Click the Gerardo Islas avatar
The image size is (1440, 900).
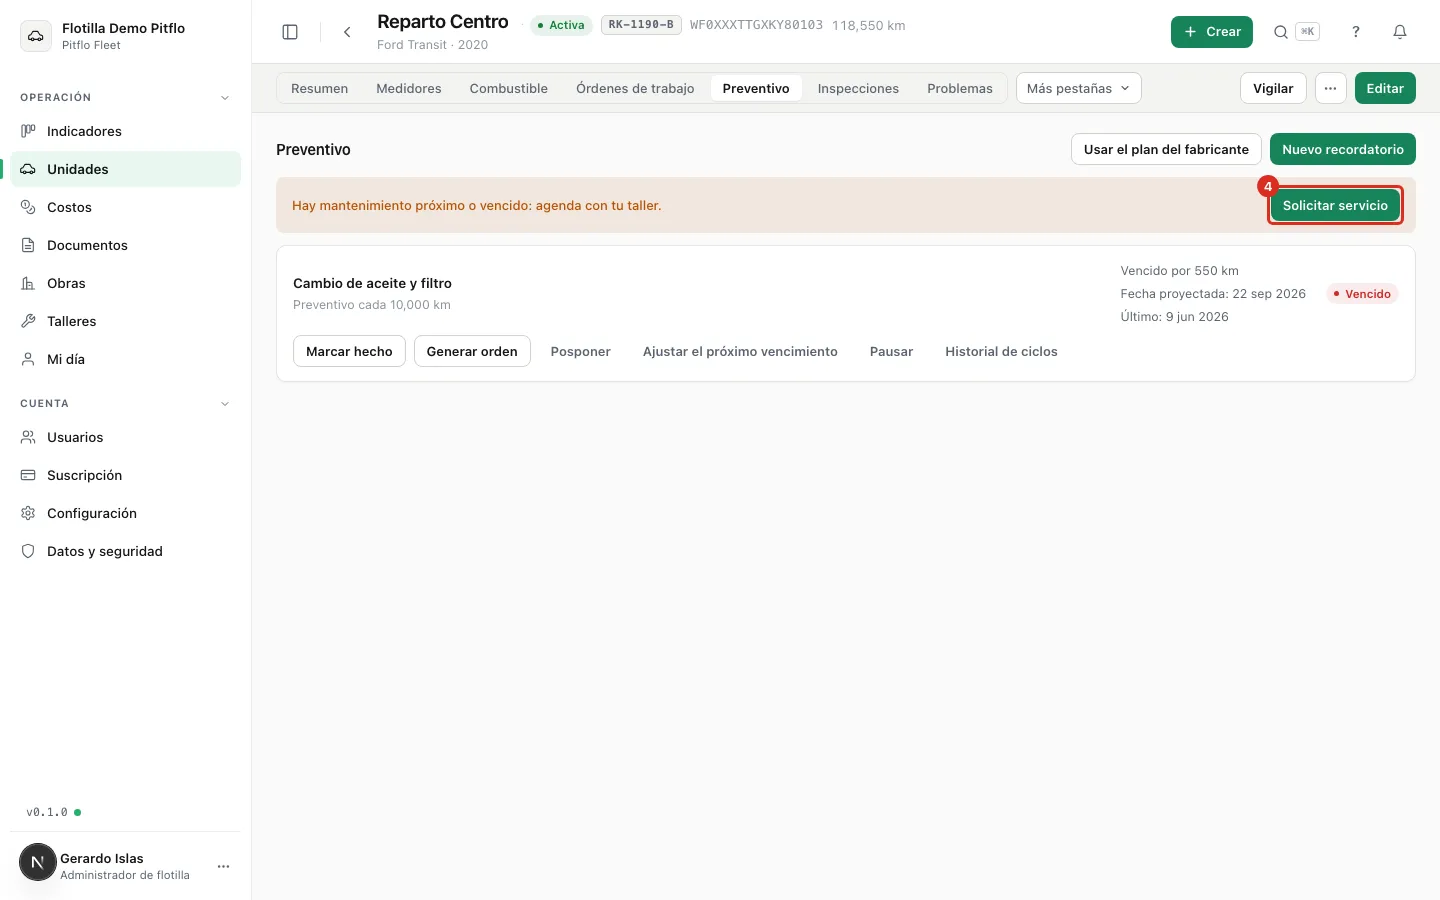point(38,862)
